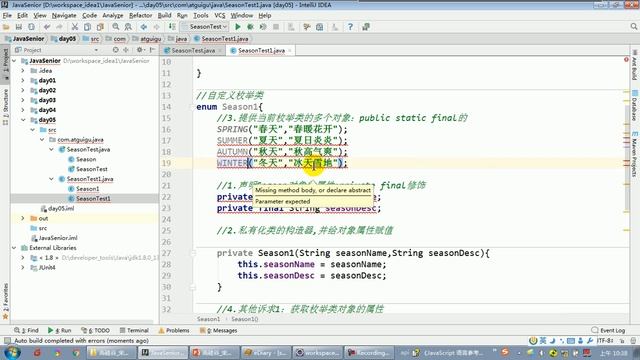Navigate Forward with the right arrow icon

(156, 27)
